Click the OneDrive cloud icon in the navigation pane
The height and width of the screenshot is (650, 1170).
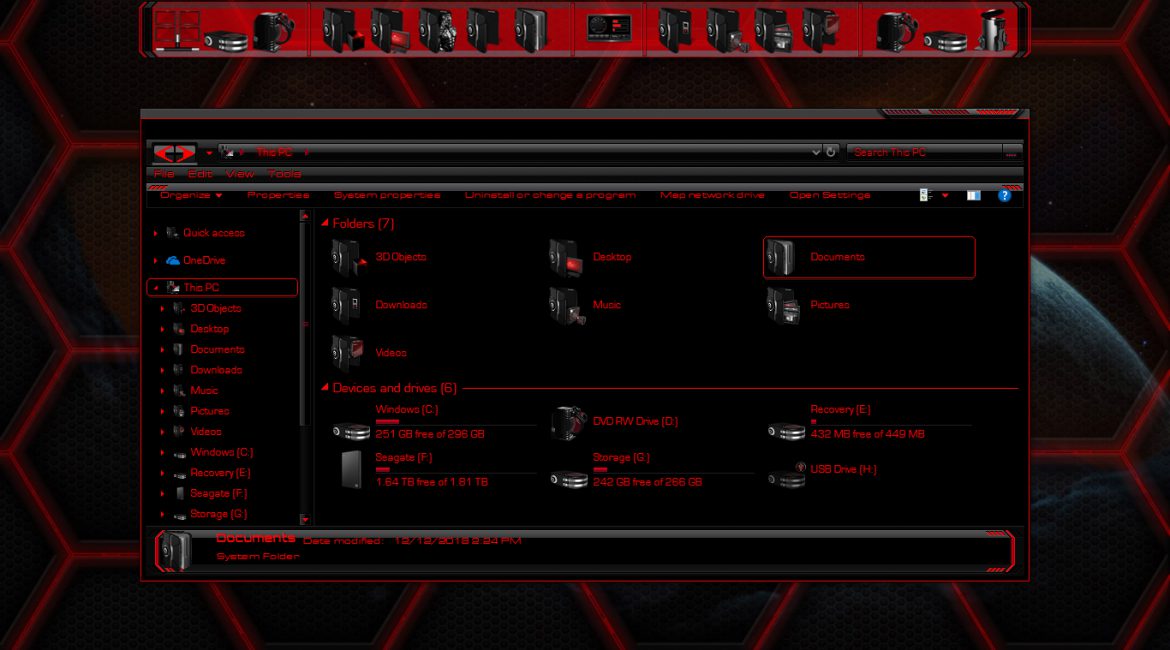[x=173, y=260]
